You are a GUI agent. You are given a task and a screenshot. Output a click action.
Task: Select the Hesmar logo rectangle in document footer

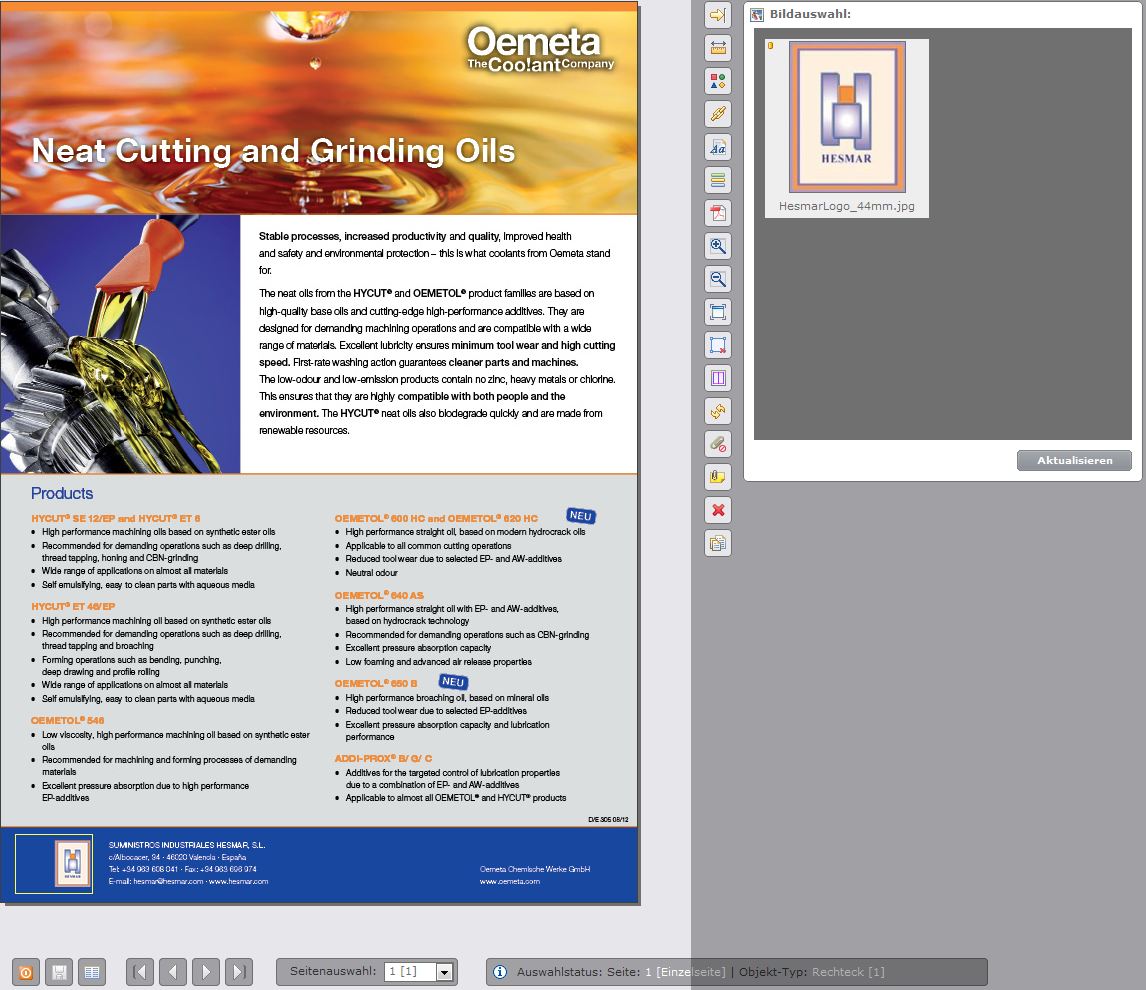(54, 864)
